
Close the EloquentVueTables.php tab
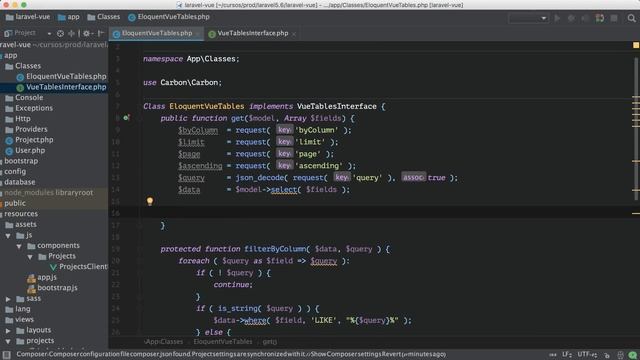pyautogui.click(x=198, y=34)
